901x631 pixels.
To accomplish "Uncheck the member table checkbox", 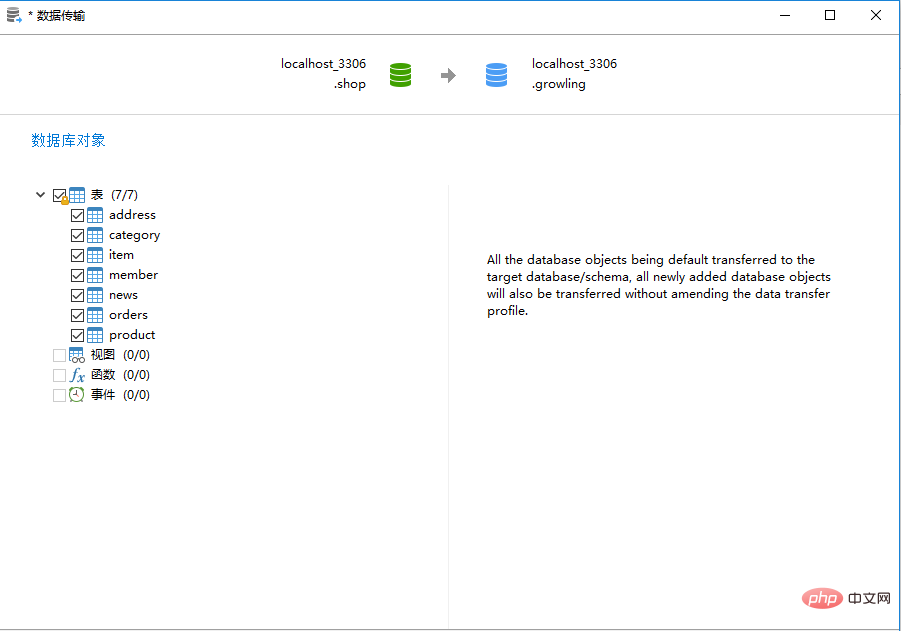I will [78, 275].
